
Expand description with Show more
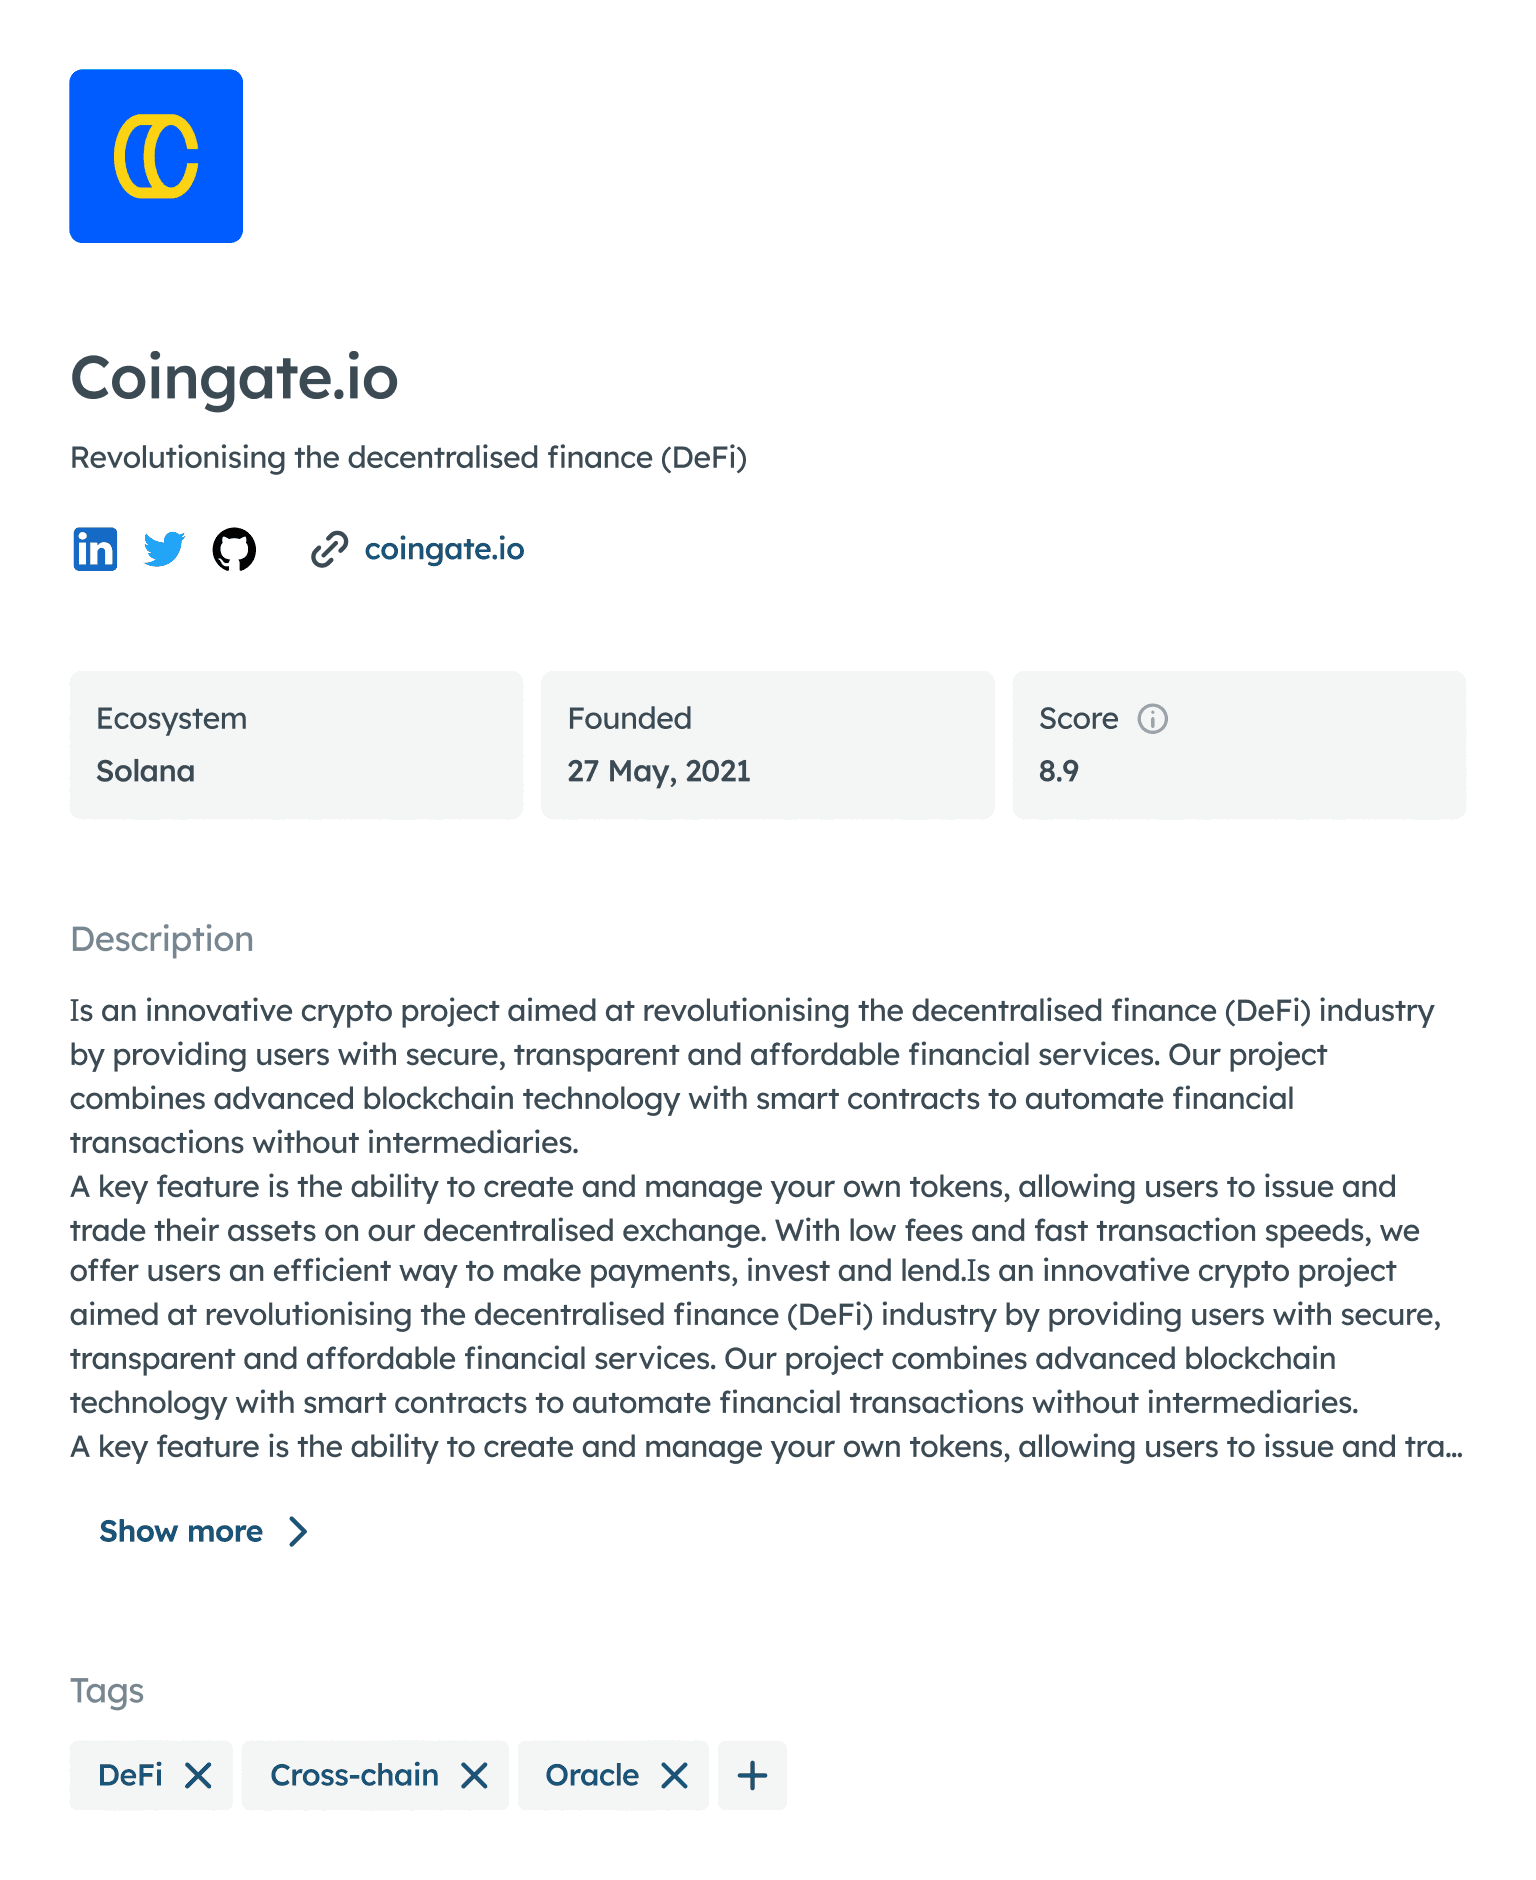point(181,1531)
